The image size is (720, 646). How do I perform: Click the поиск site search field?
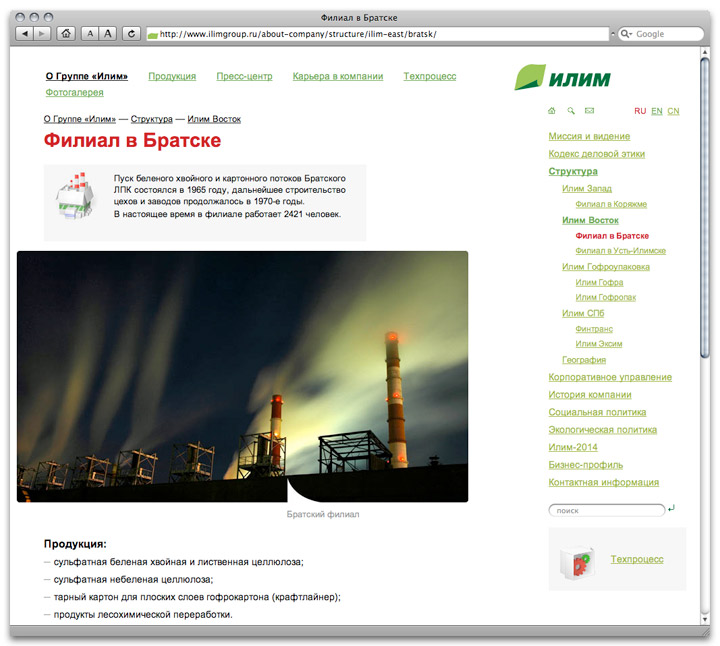606,510
